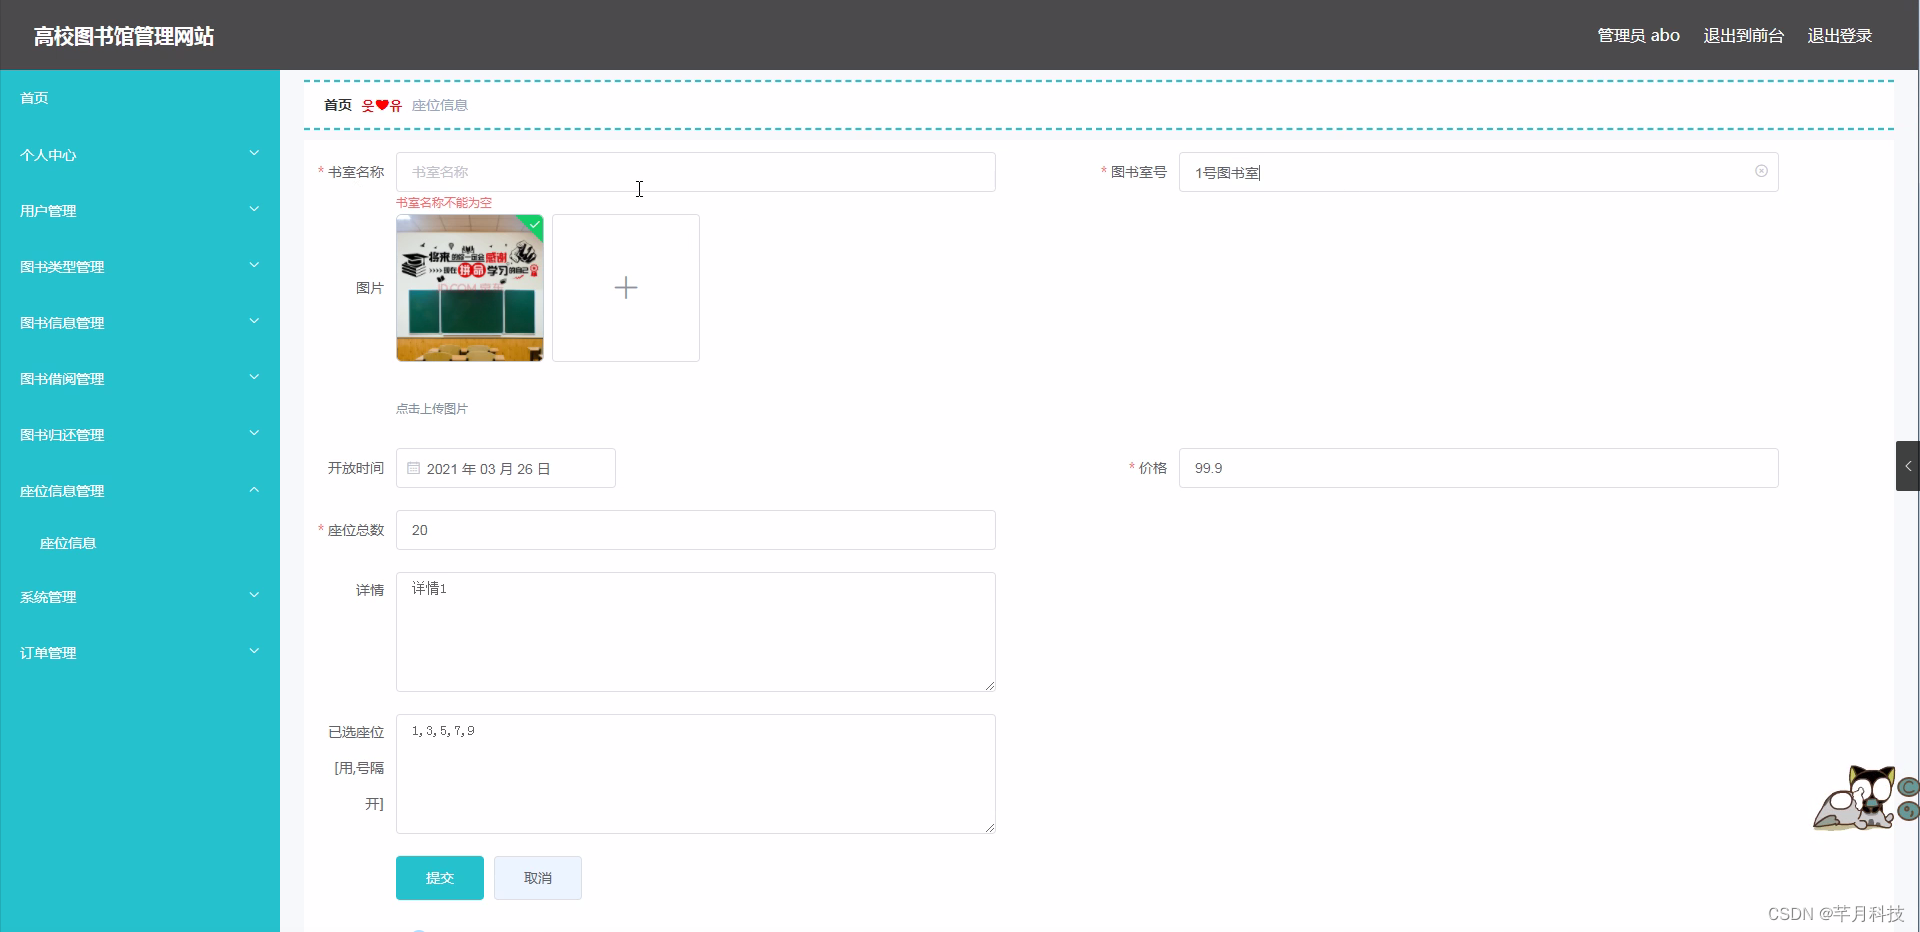Click inside the 书室名称 input field

[696, 171]
